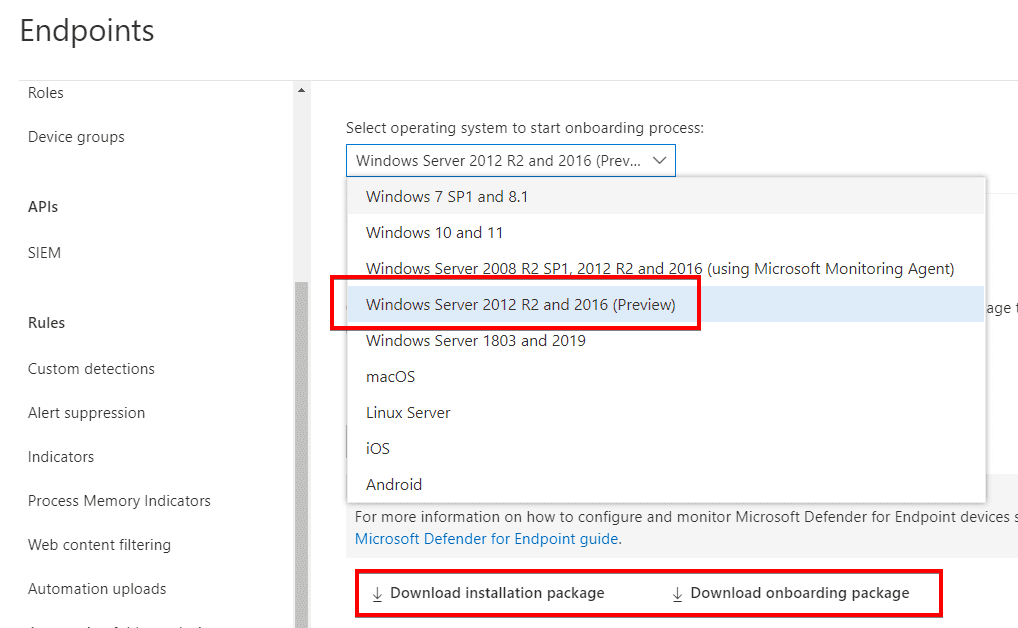
Task: Open Roles in the sidebar
Action: point(45,93)
